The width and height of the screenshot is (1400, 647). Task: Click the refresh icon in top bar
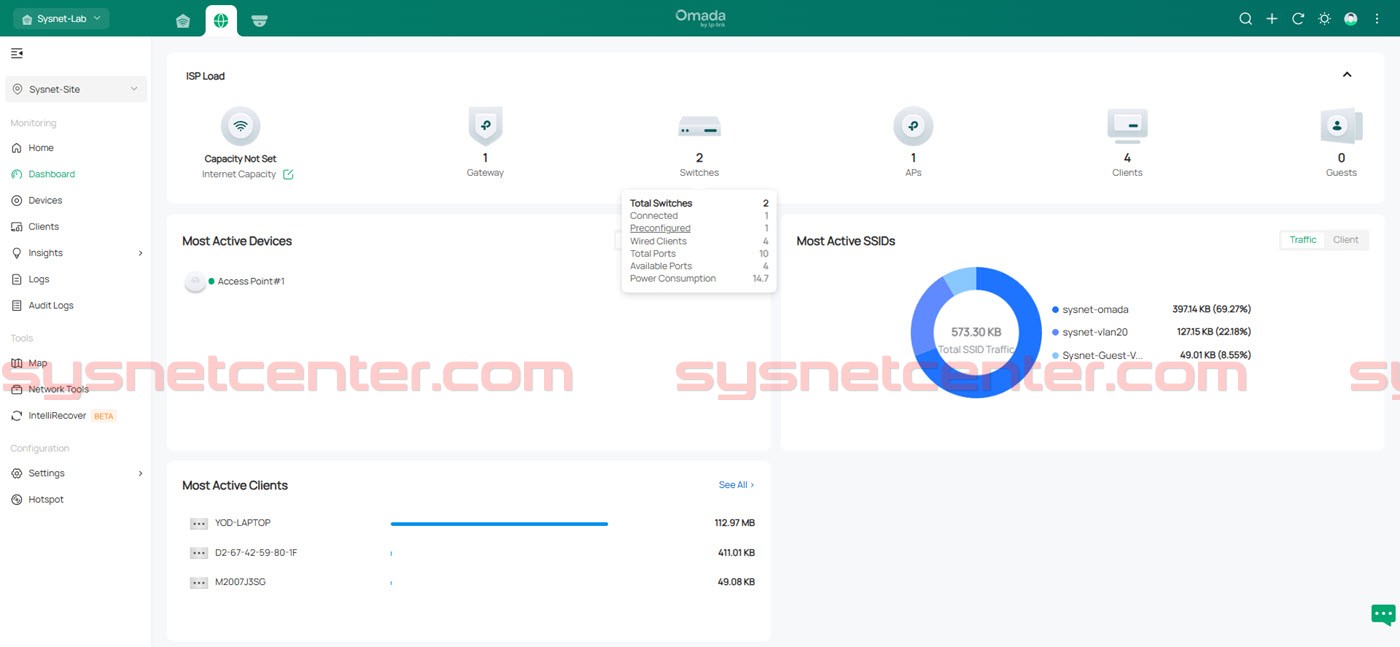click(x=1298, y=19)
